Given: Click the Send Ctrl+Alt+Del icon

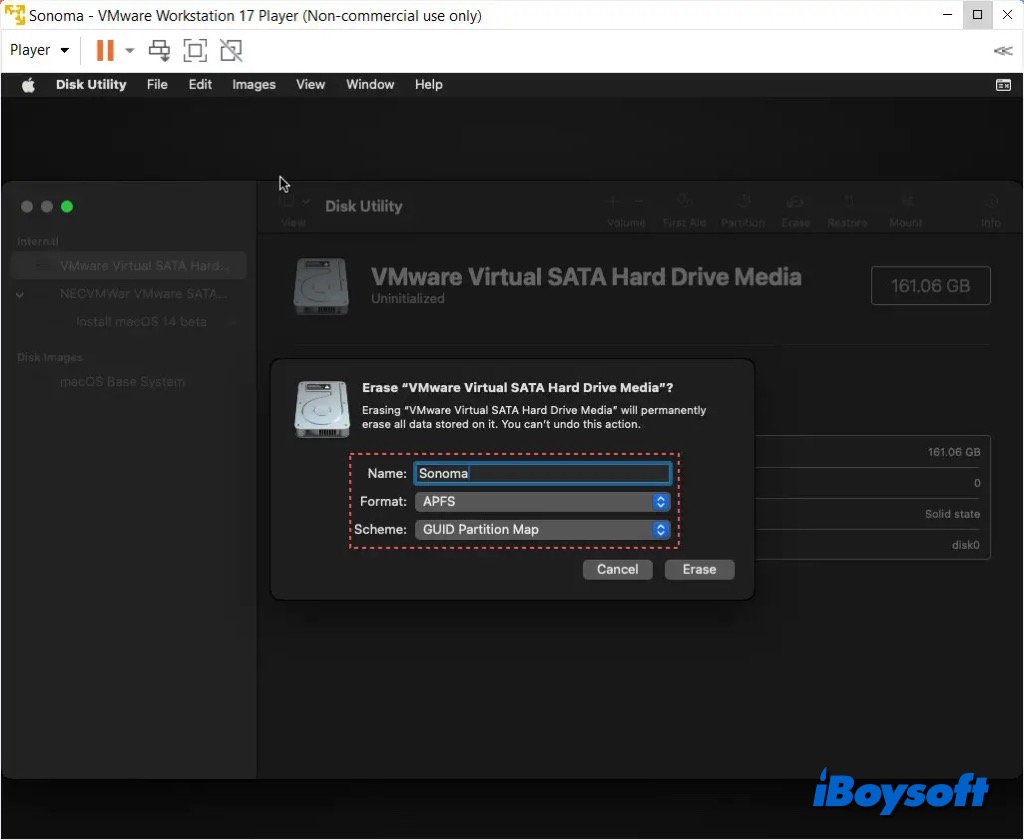Looking at the screenshot, I should click(159, 50).
